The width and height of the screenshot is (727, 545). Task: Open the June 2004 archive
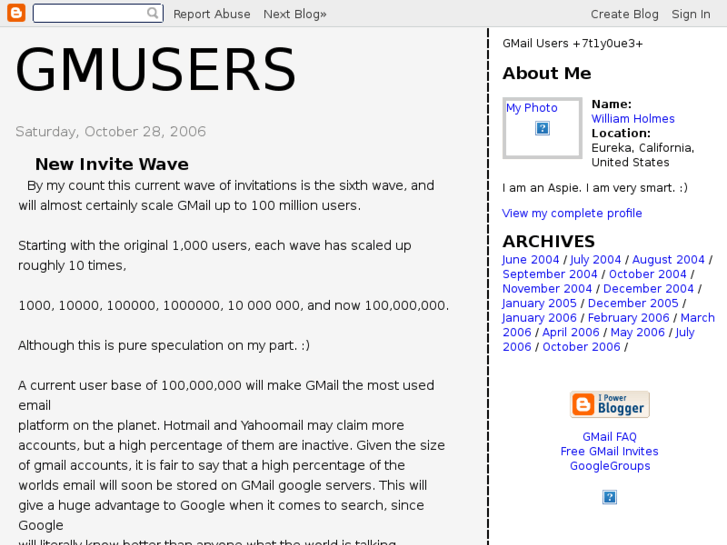pos(530,260)
